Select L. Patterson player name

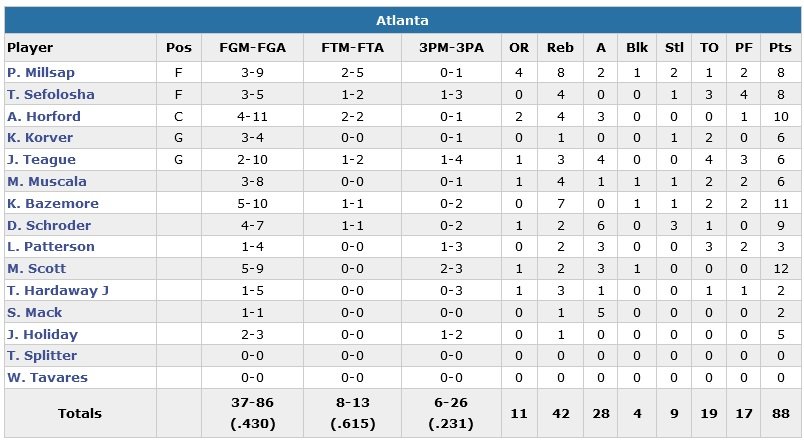51,247
